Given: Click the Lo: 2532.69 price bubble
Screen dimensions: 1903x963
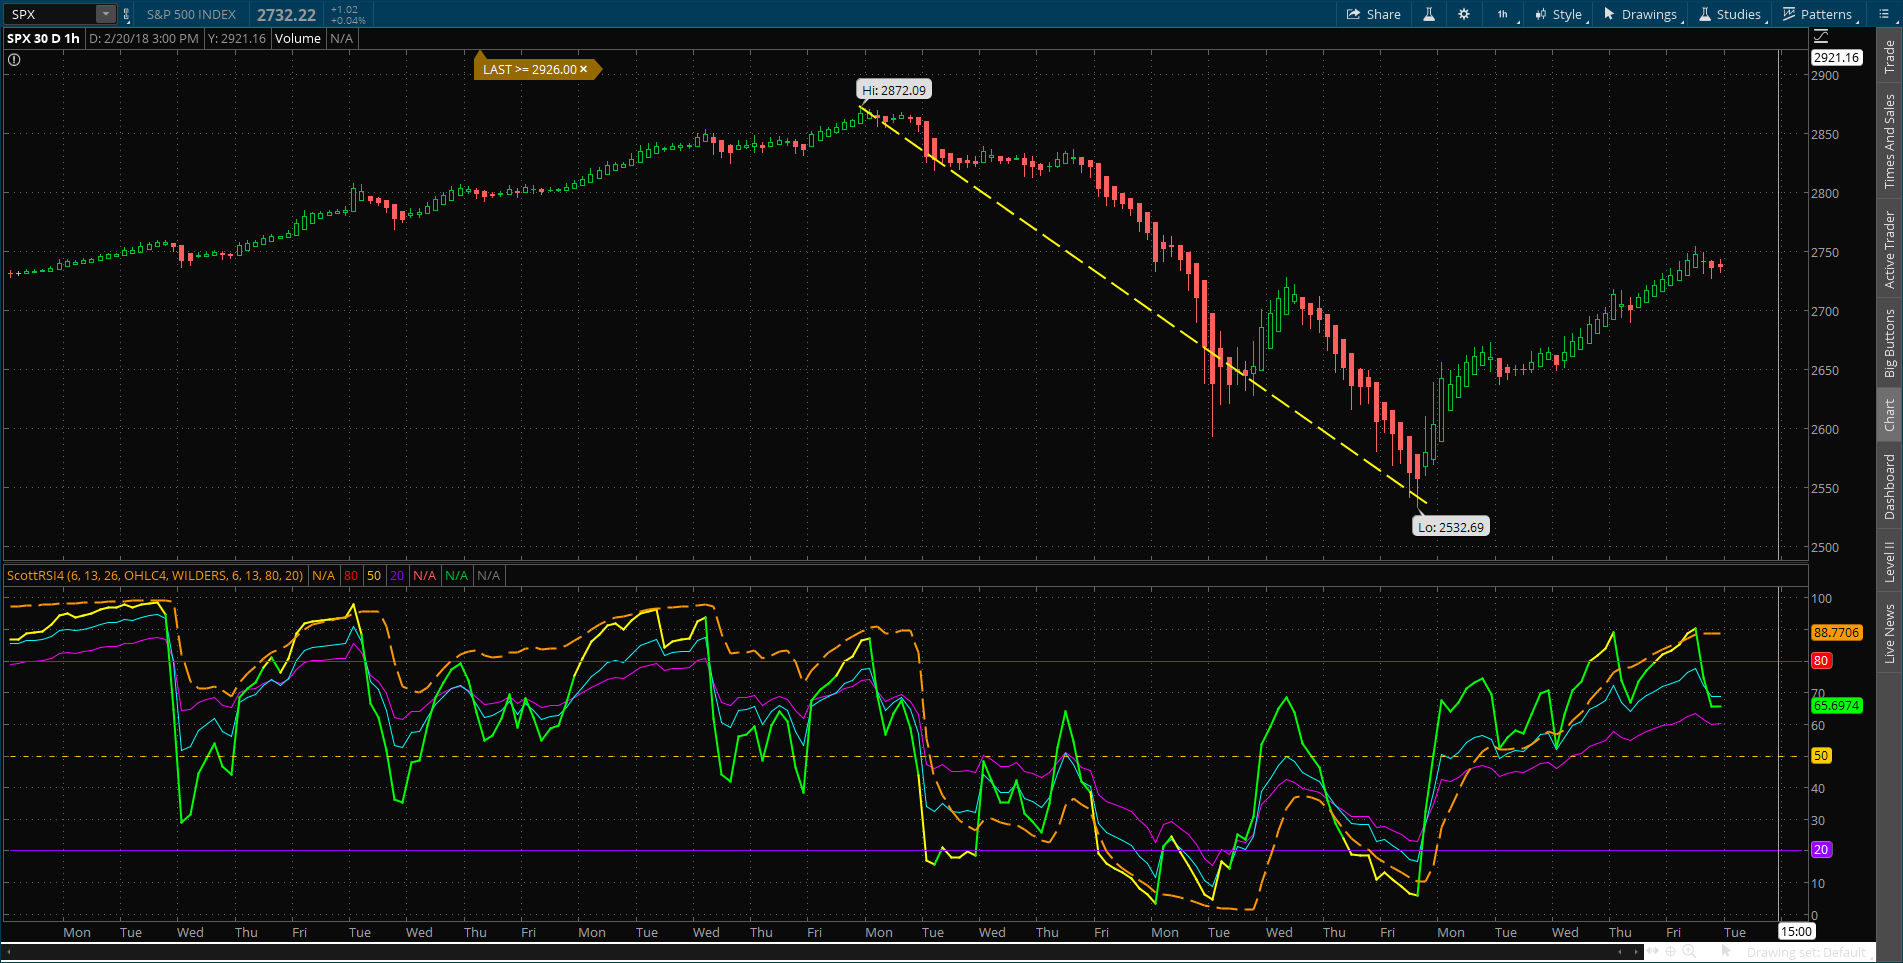Looking at the screenshot, I should [x=1451, y=527].
